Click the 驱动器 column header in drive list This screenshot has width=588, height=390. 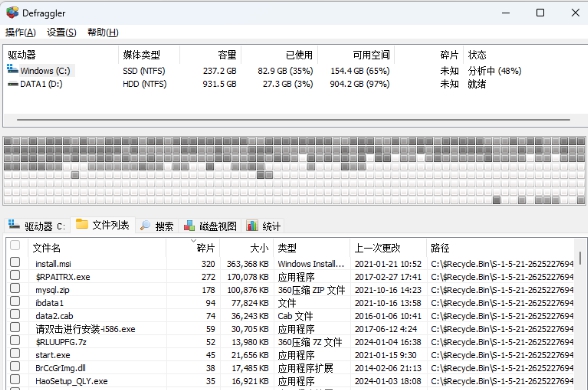pos(62,55)
